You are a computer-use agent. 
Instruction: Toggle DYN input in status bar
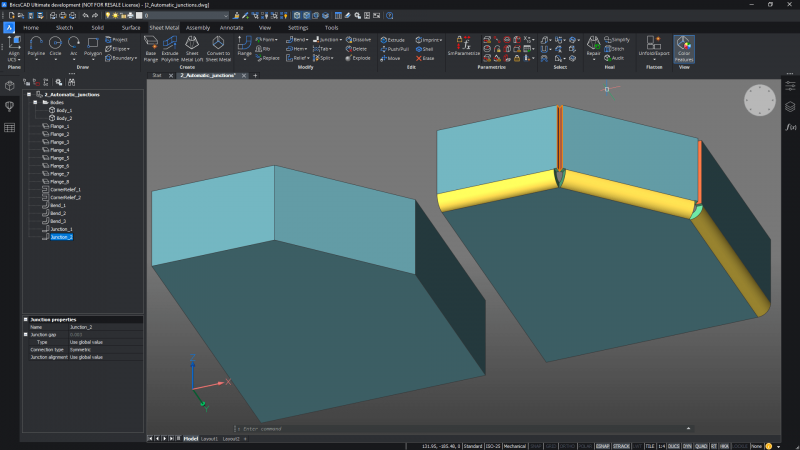pos(688,444)
